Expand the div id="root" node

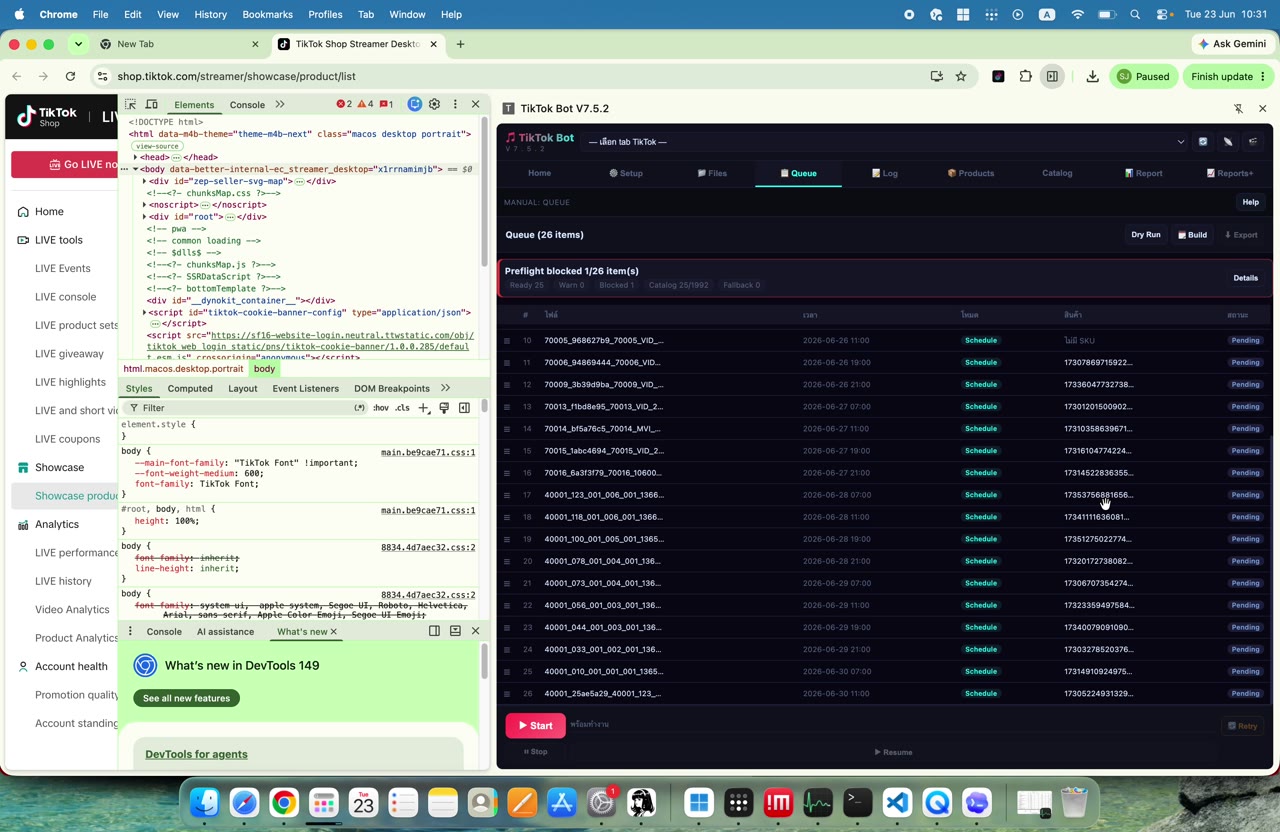coord(145,217)
